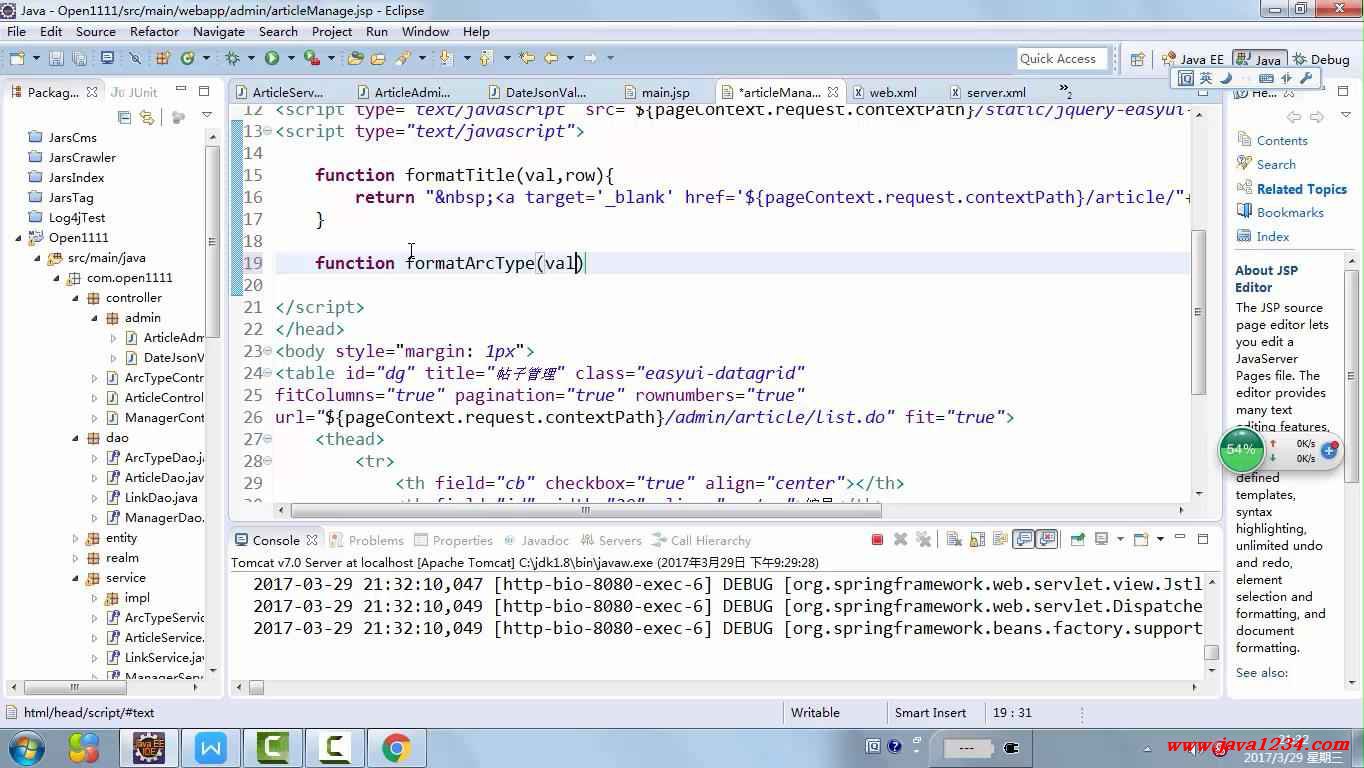Launch the Debug bug icon in the toolbar

coord(232,59)
